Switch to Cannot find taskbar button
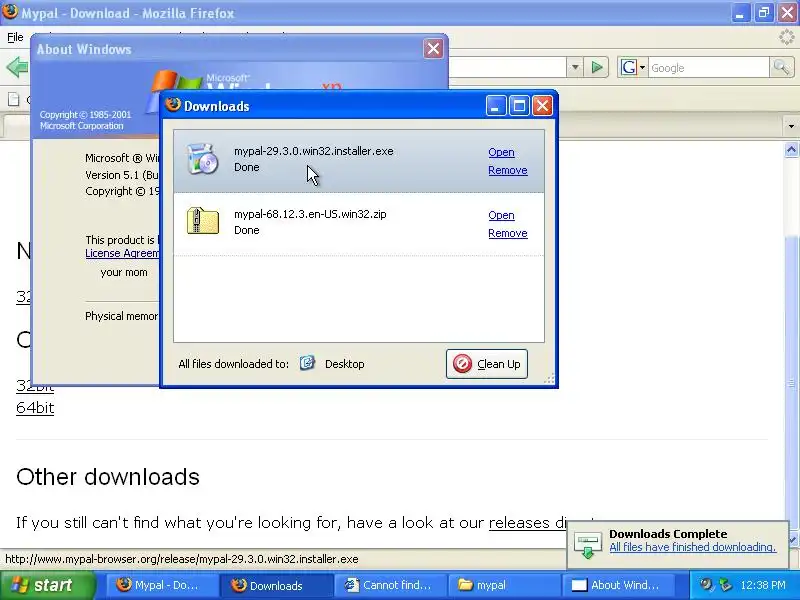 [390, 585]
